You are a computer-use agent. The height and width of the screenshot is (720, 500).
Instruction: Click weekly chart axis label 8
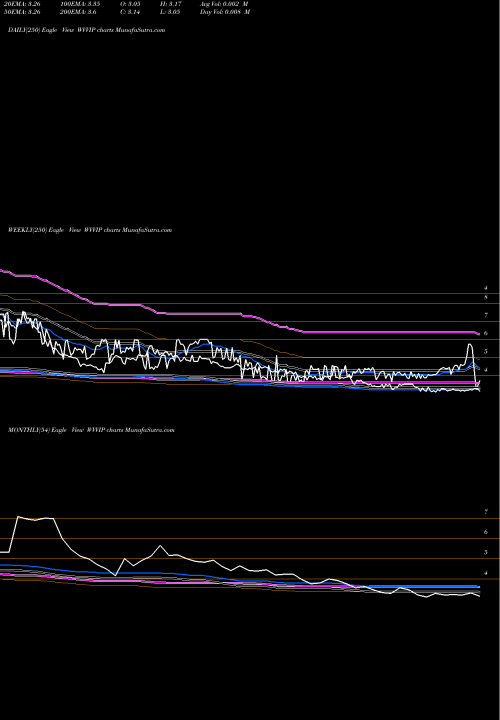(x=486, y=297)
